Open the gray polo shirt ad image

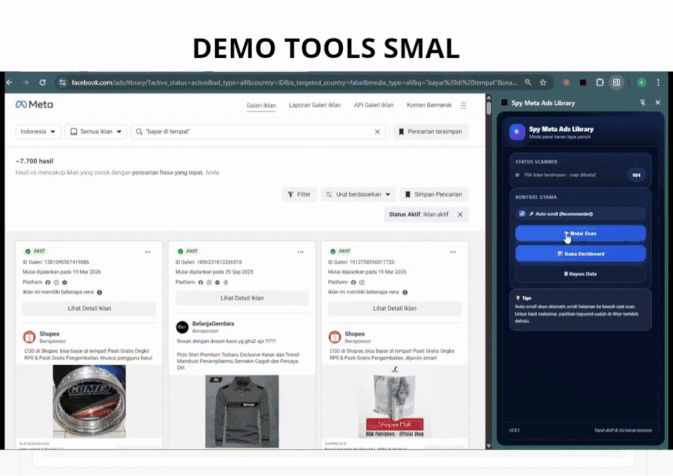point(242,411)
